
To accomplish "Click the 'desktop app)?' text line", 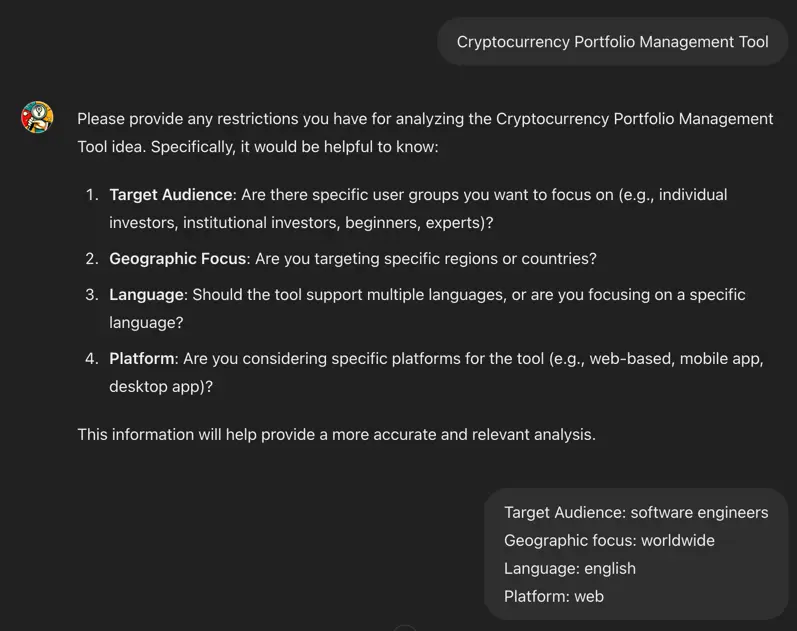I will [161, 387].
